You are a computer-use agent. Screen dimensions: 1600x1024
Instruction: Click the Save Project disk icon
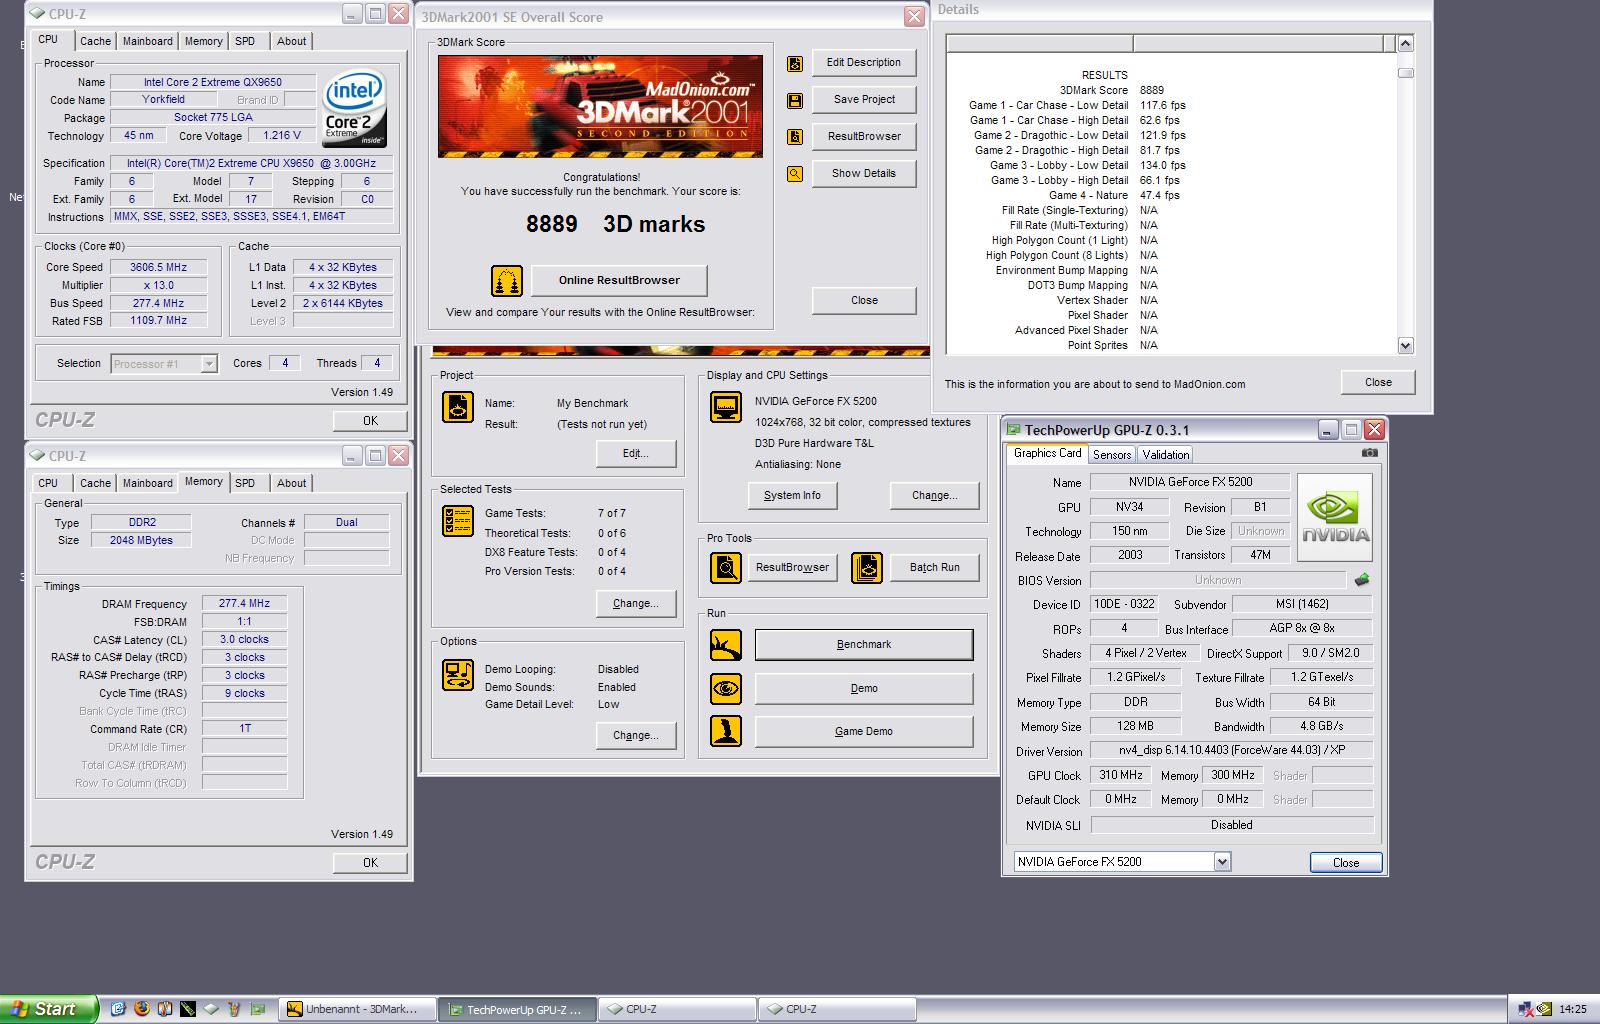795,101
